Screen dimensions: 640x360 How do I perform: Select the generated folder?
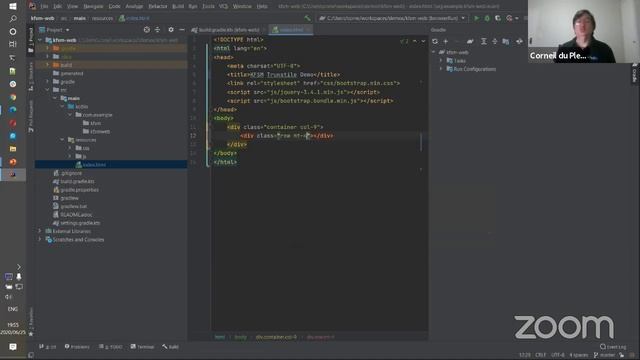[x=68, y=73]
